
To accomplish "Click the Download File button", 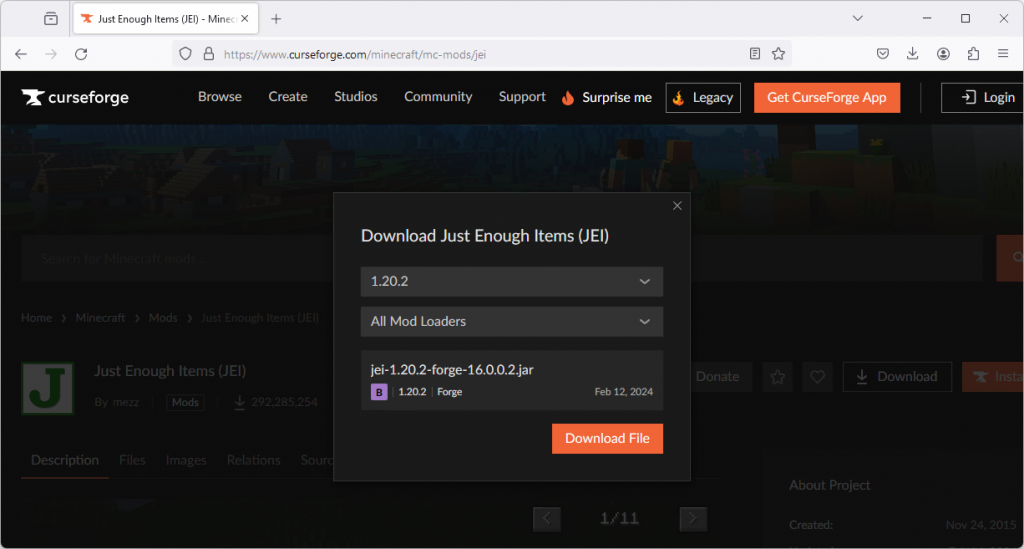I will click(x=607, y=439).
